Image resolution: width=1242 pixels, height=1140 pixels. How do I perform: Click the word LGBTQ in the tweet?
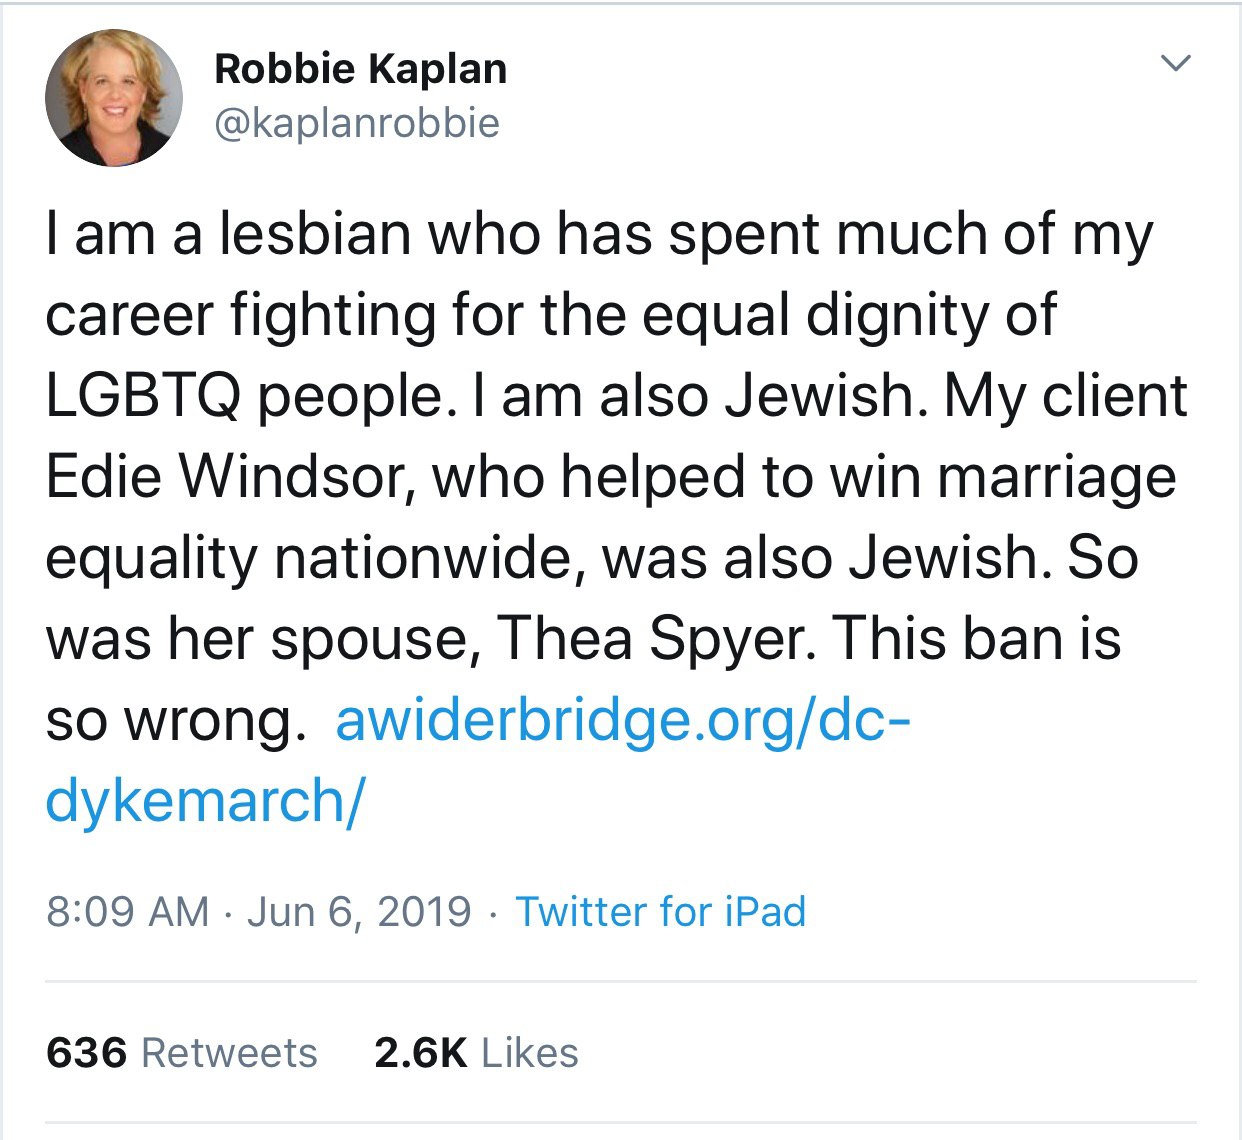pos(141,396)
